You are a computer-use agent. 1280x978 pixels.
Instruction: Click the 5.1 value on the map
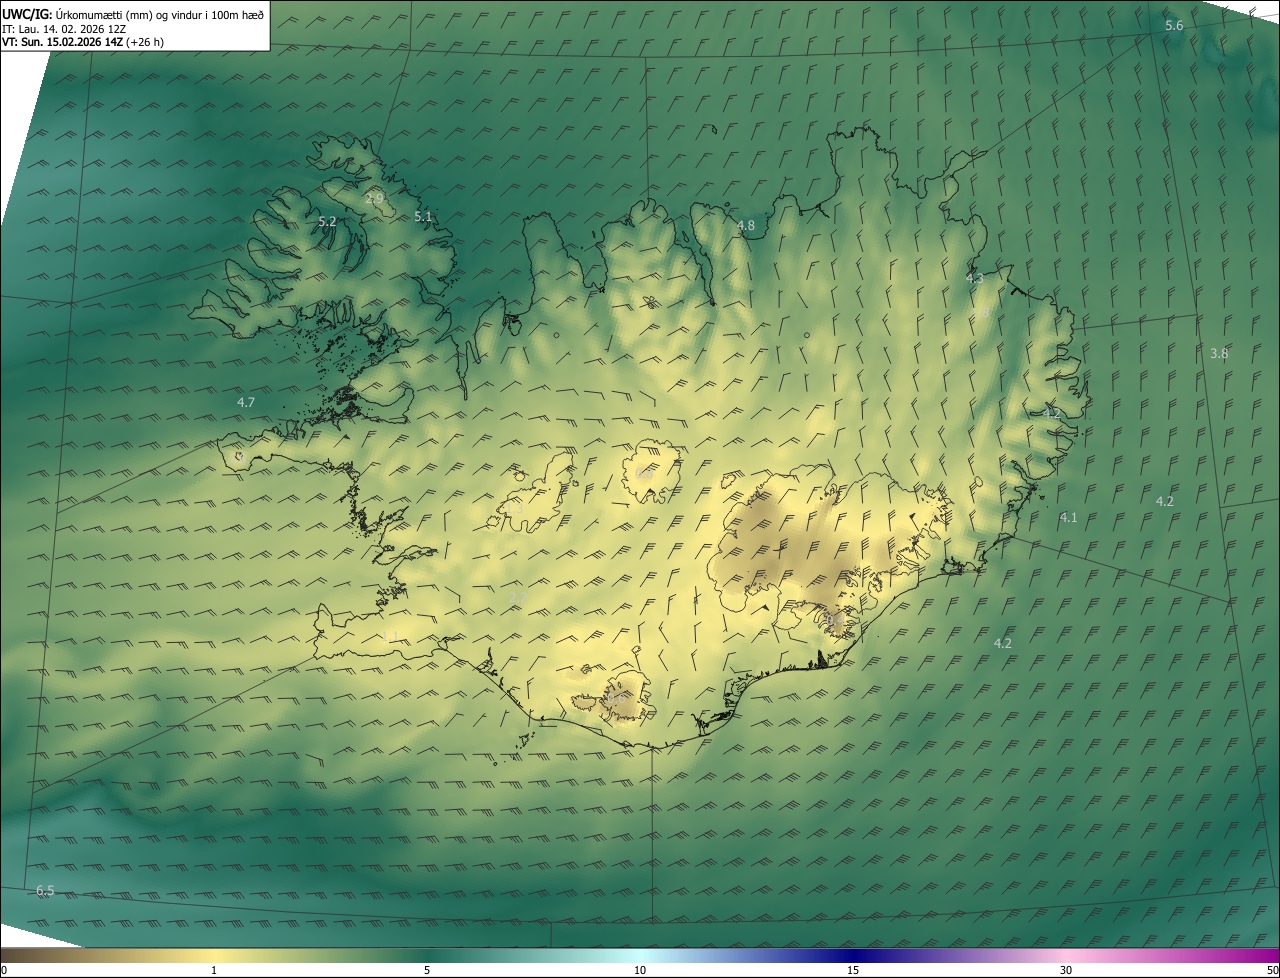[x=423, y=216]
